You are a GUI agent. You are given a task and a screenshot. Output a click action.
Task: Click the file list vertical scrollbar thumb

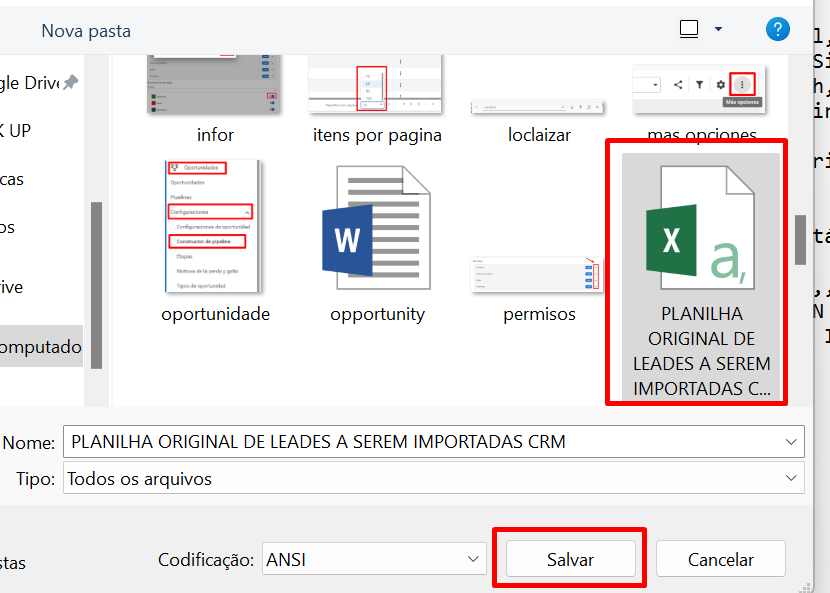800,240
